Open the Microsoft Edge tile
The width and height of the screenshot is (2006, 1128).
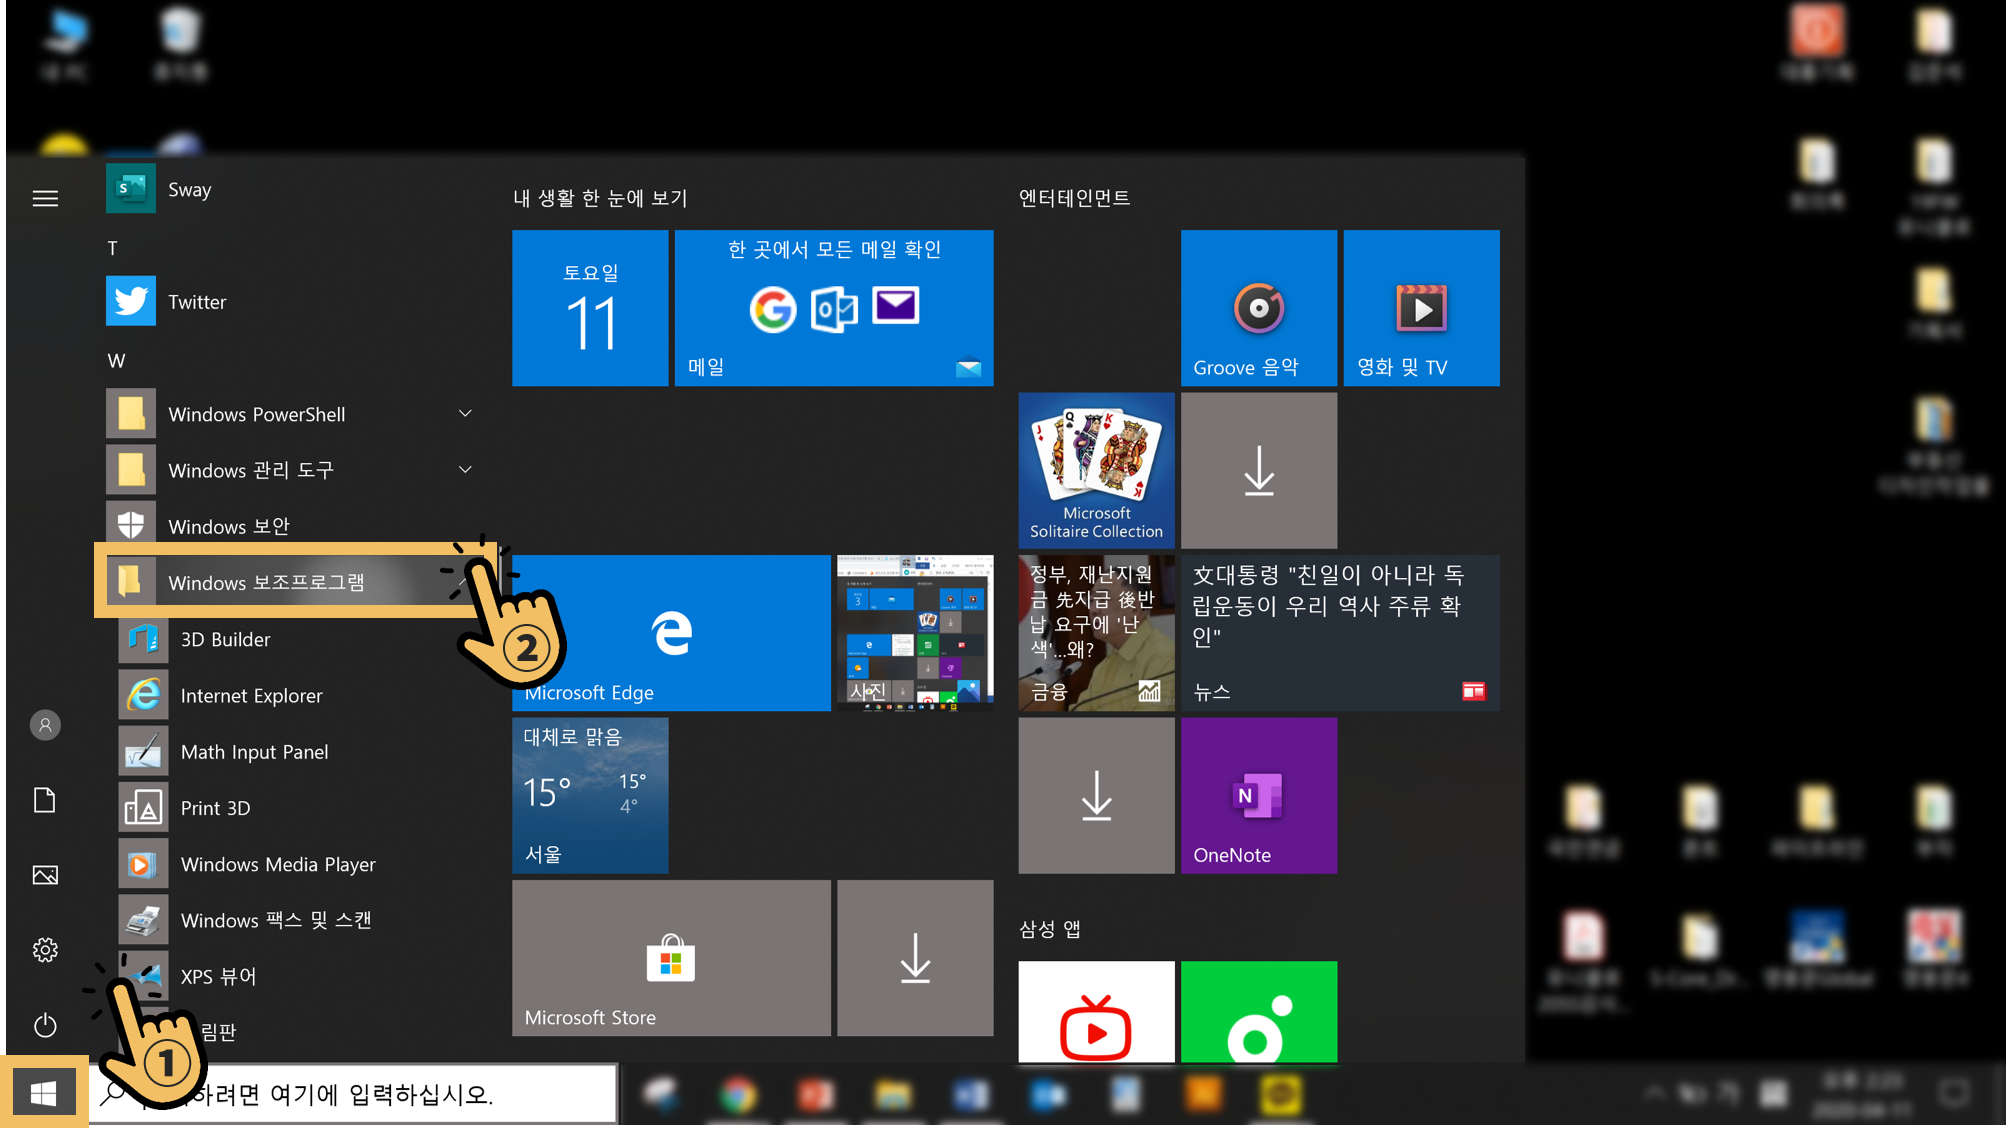point(671,633)
